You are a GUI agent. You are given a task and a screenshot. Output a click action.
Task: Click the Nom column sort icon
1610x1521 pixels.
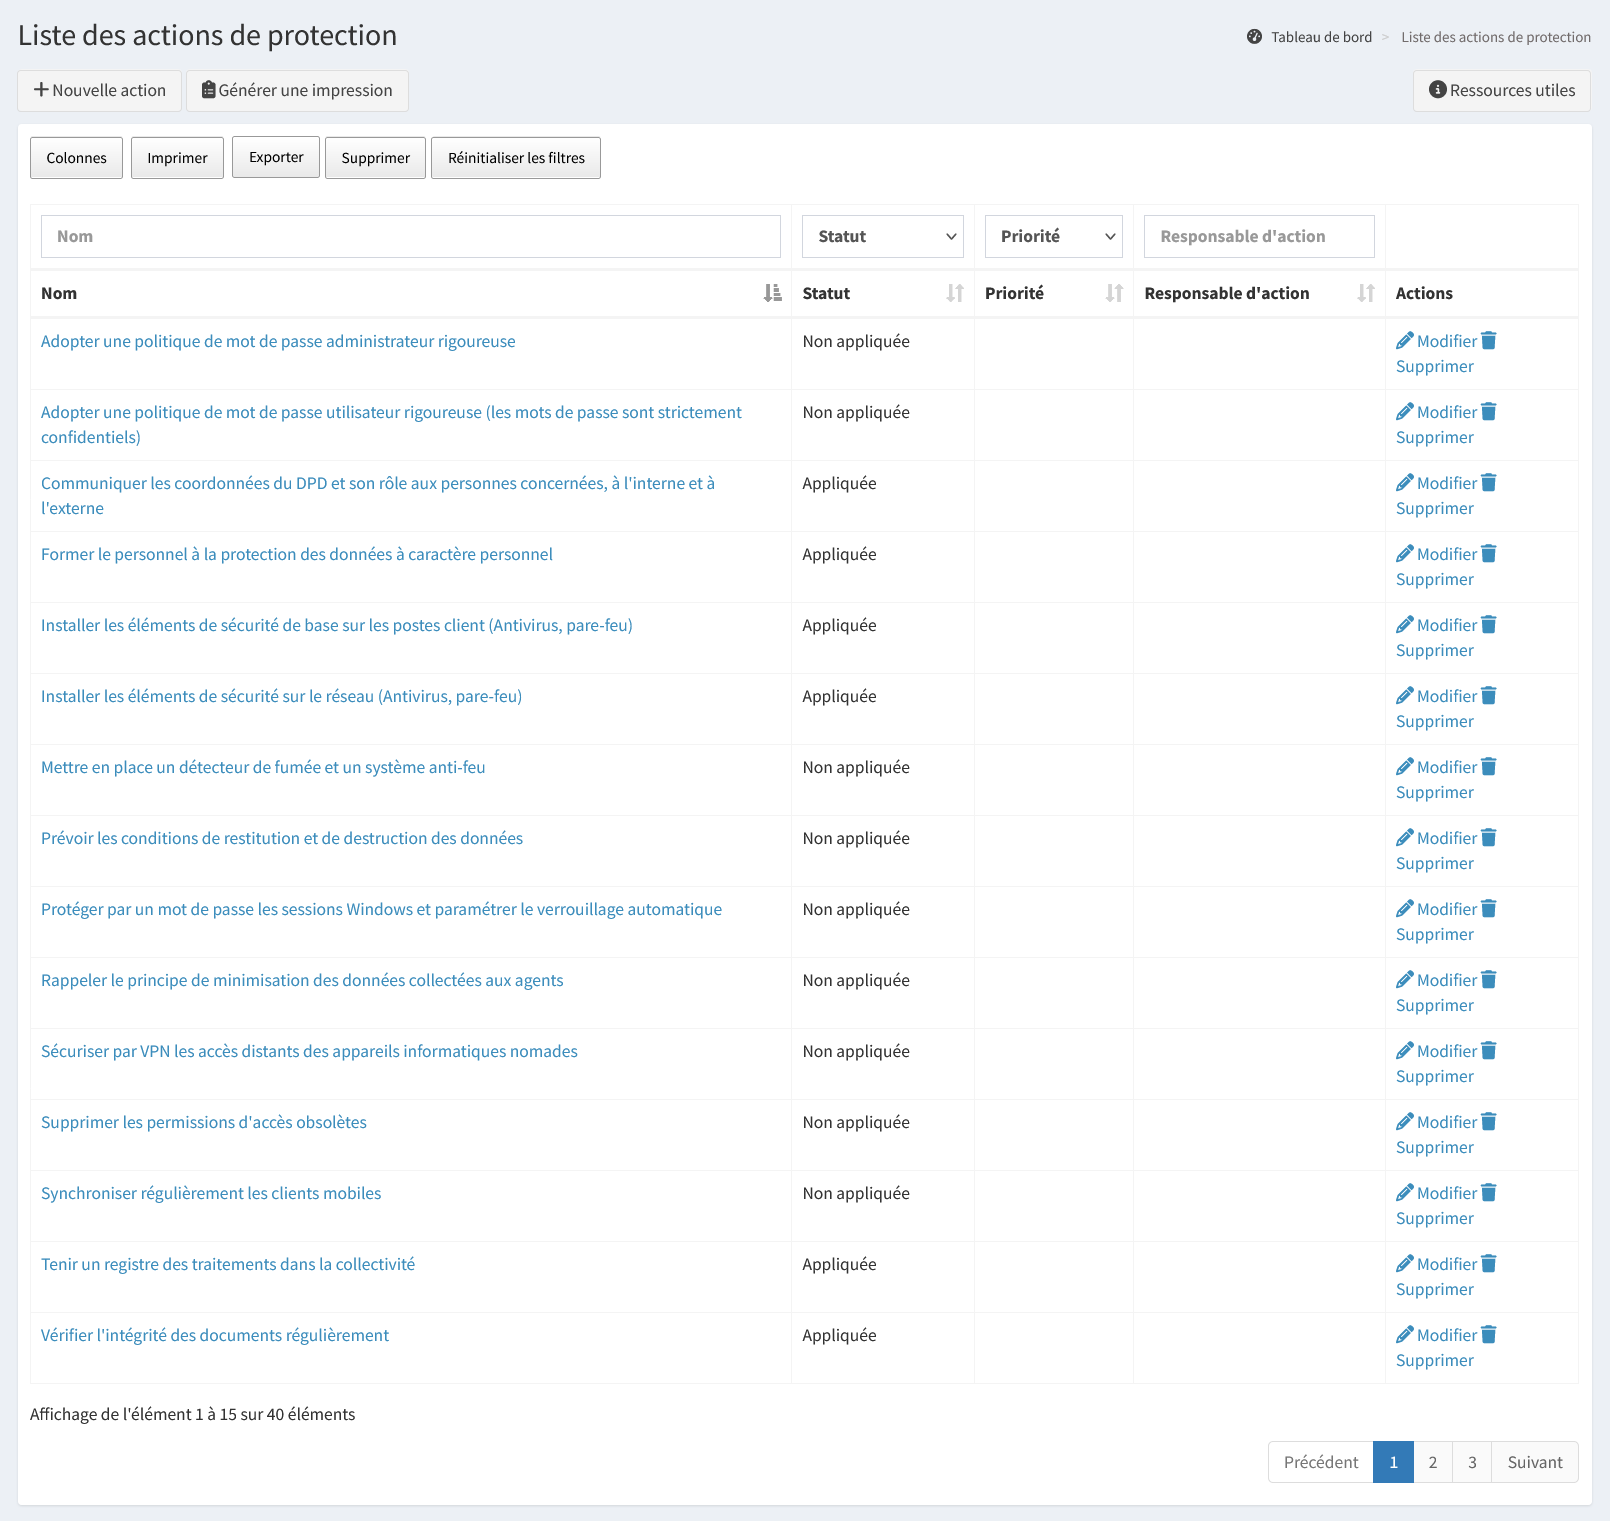point(772,293)
